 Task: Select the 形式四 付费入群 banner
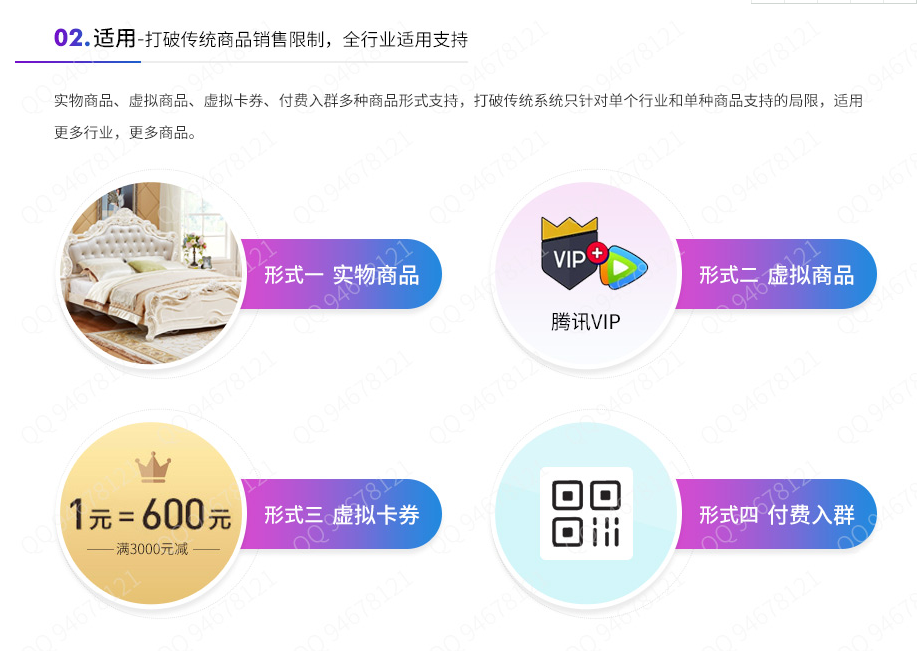[x=776, y=514]
